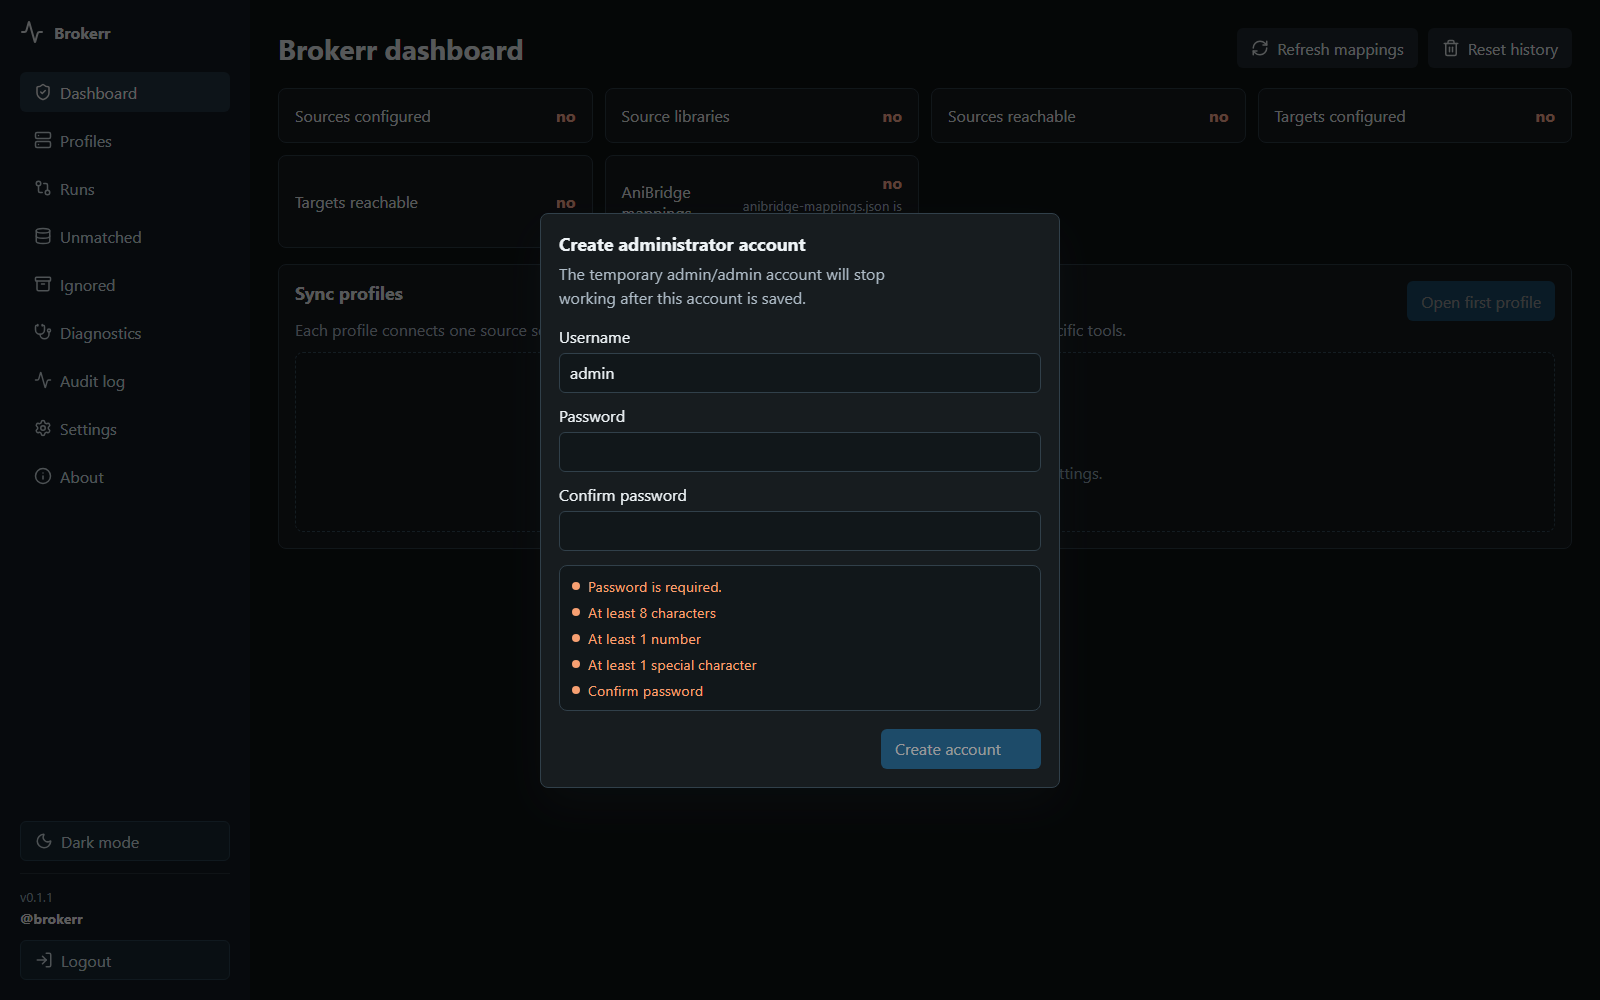The image size is (1600, 1000).
Task: Toggle the Dark mode button
Action: [125, 841]
